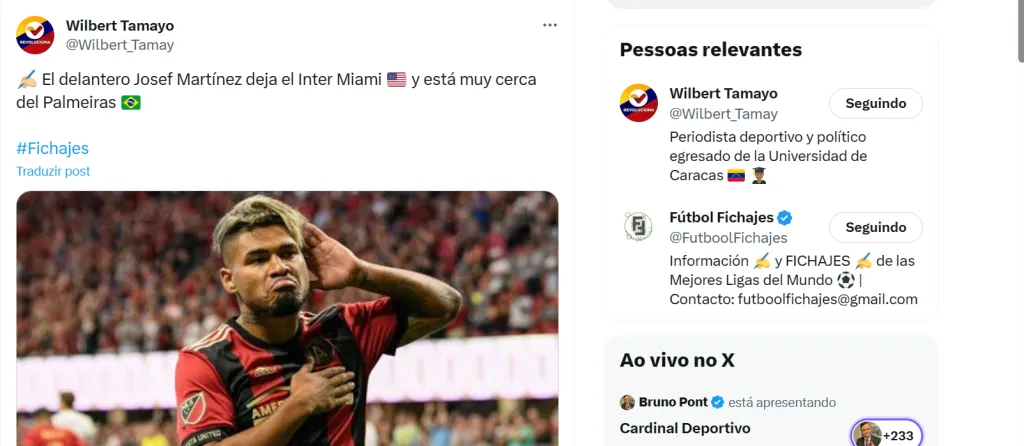
Task: Click Wilbert Tamayo's avatar in Pessoas relevantes
Action: tap(639, 103)
